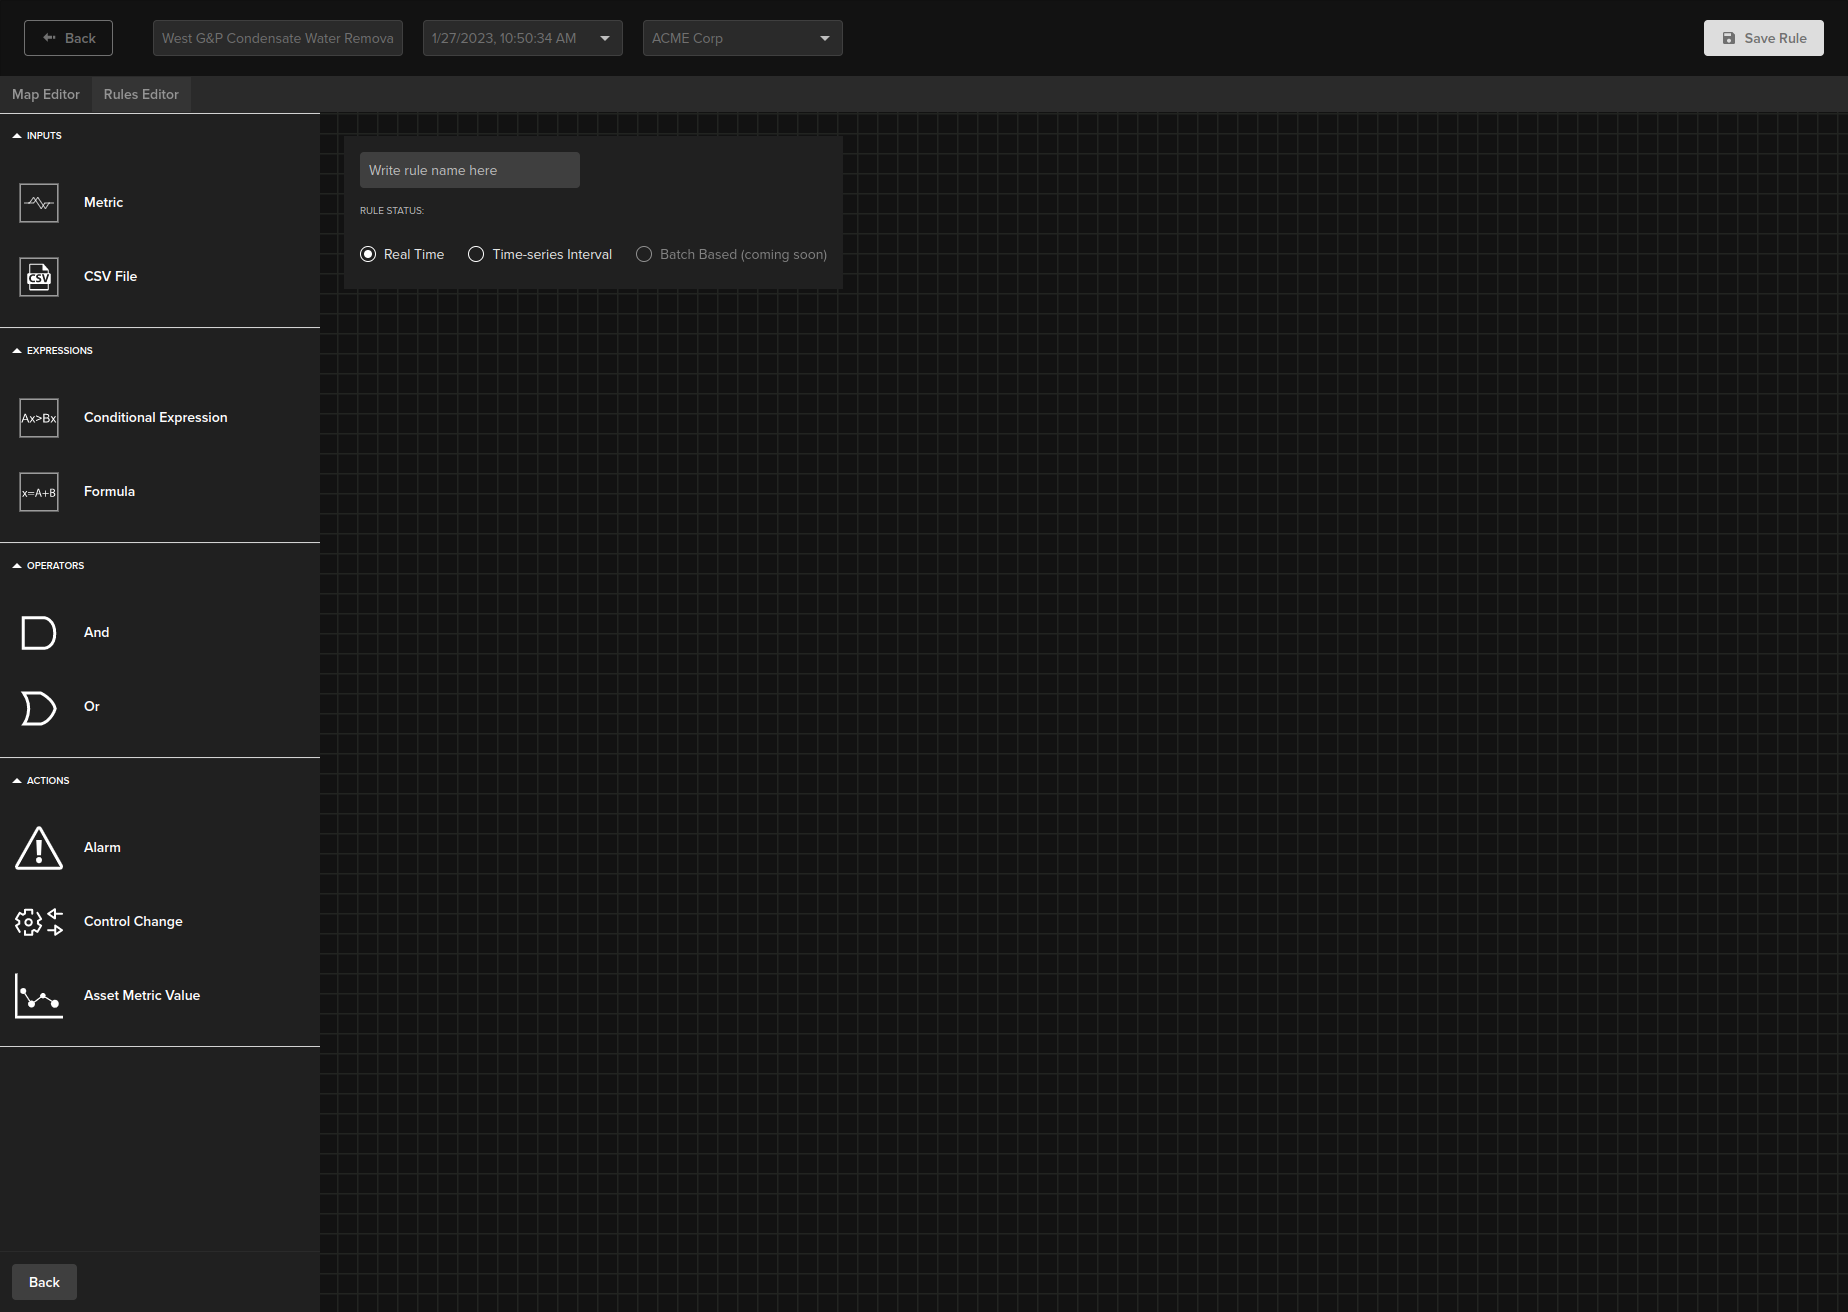Viewport: 1848px width, 1312px height.
Task: Switch to the Map Editor tab
Action: coord(46,94)
